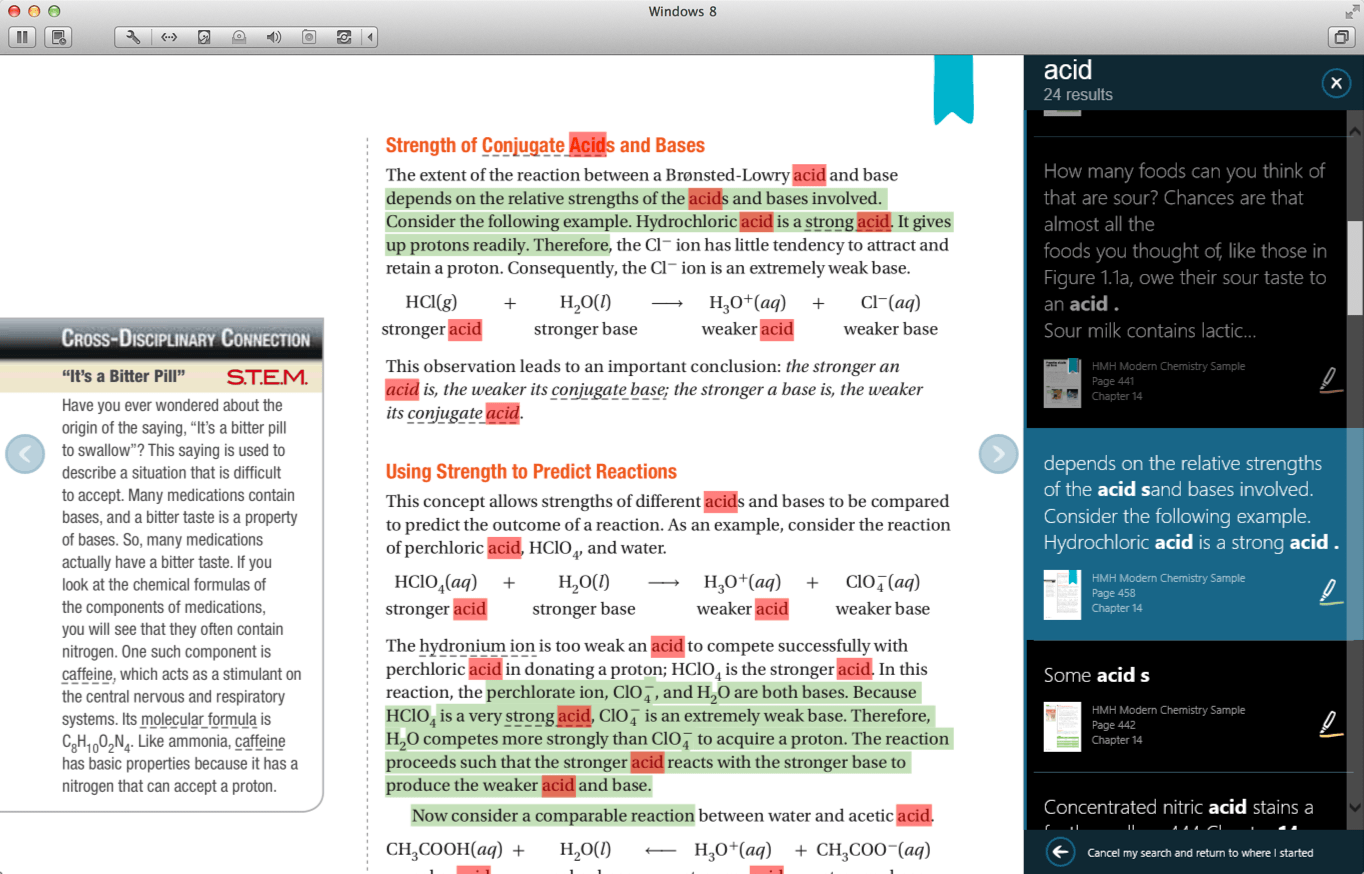Viewport: 1364px width, 874px height.
Task: Click the hard disk device icon
Action: point(204,37)
